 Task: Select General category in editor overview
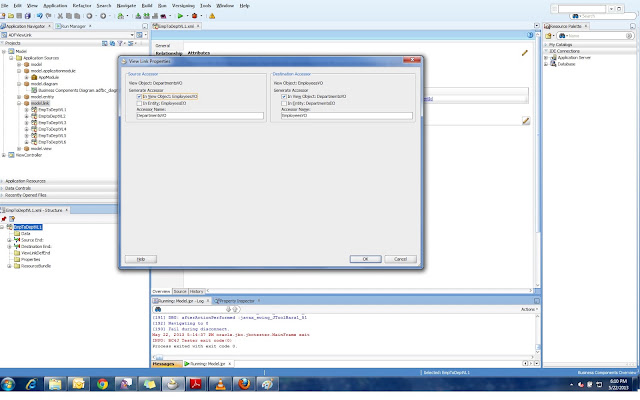point(162,46)
